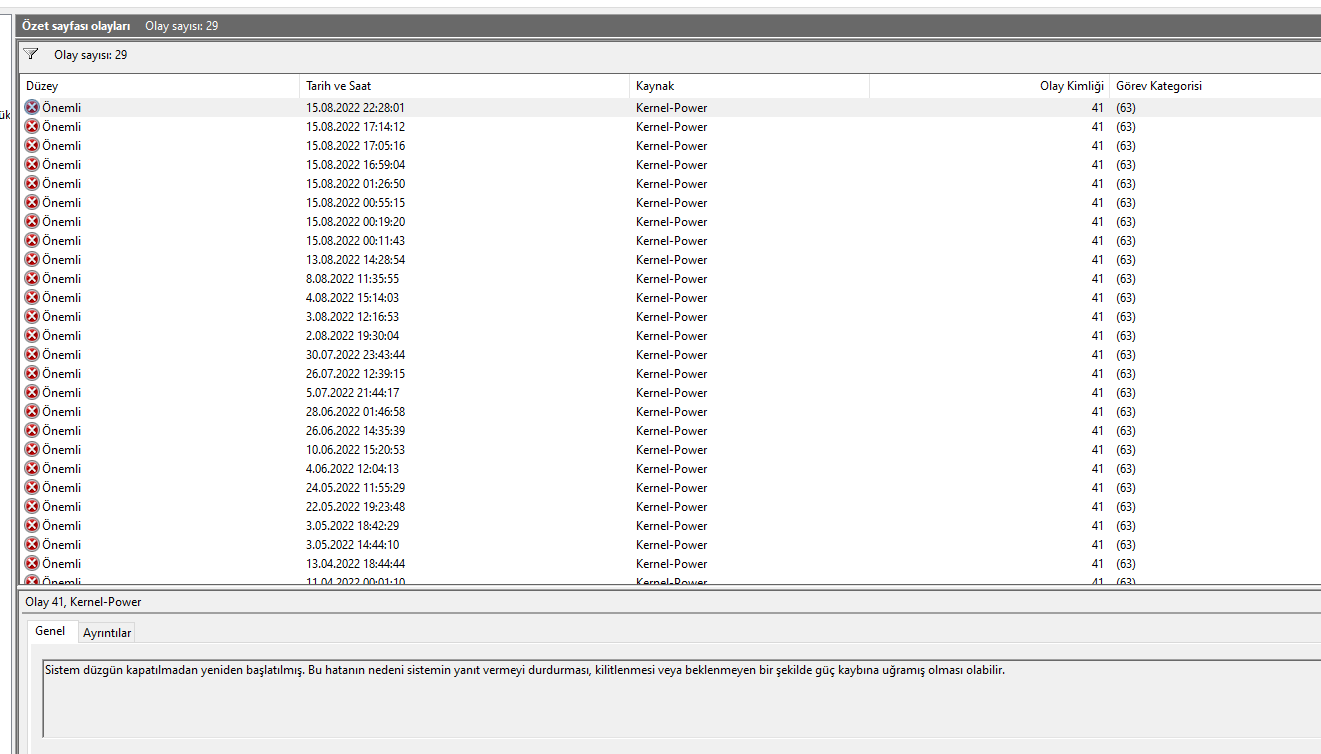The width and height of the screenshot is (1321, 754).
Task: Select the date cell 2.08.2022 19:30:04
Action: click(x=352, y=335)
